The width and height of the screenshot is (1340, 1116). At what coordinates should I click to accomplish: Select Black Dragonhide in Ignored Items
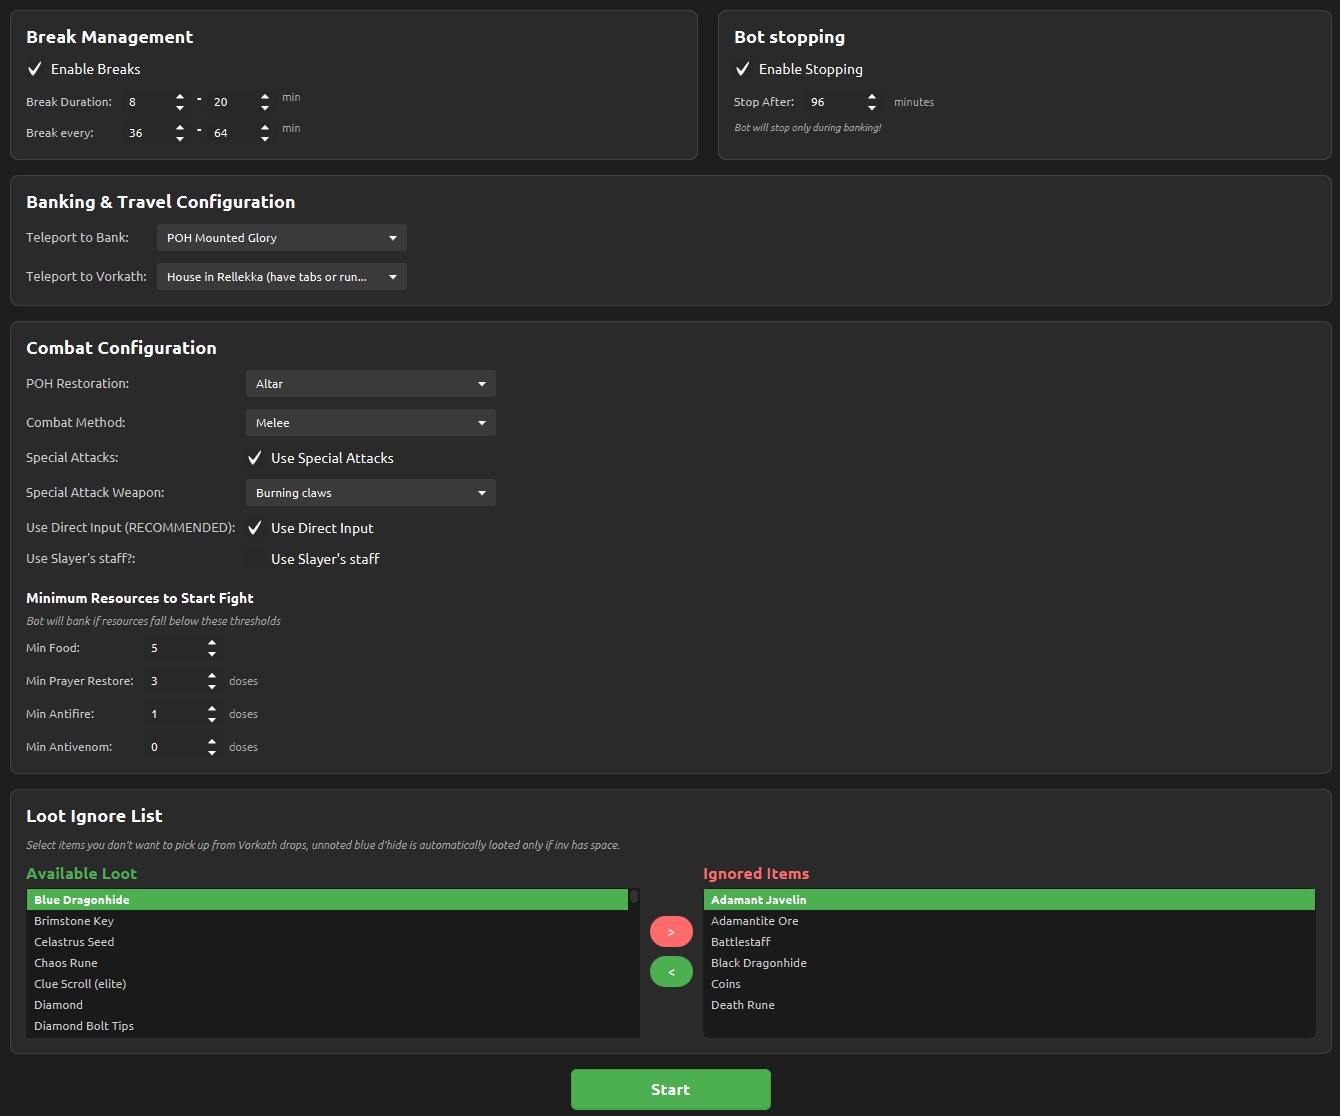[x=759, y=963]
